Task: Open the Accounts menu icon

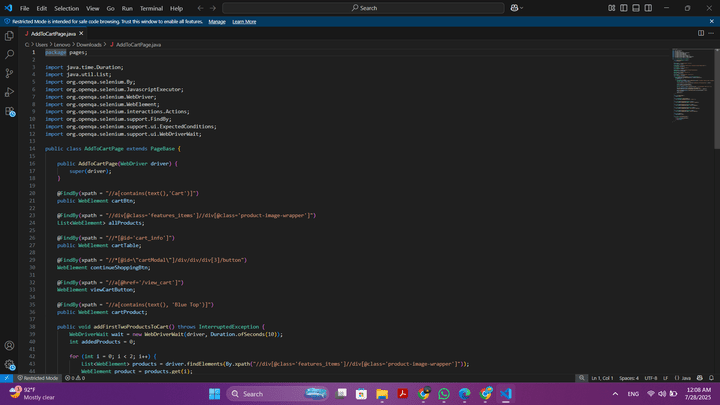Action: (10, 345)
